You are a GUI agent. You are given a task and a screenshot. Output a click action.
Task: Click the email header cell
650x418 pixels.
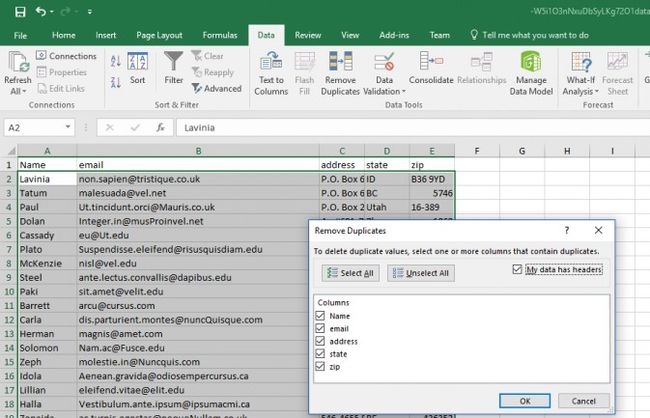click(x=198, y=165)
